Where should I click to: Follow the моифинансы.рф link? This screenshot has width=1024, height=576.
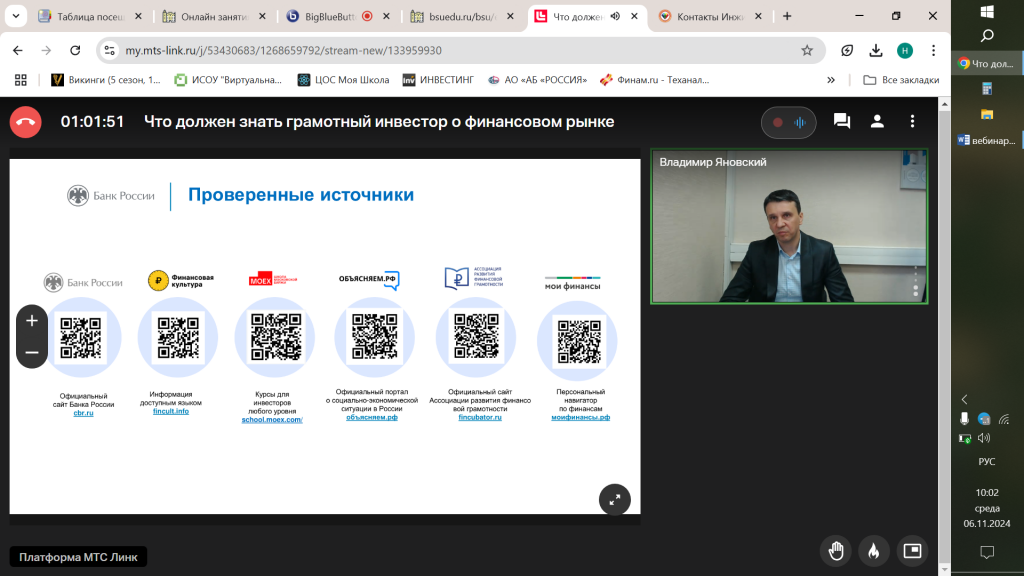581,417
